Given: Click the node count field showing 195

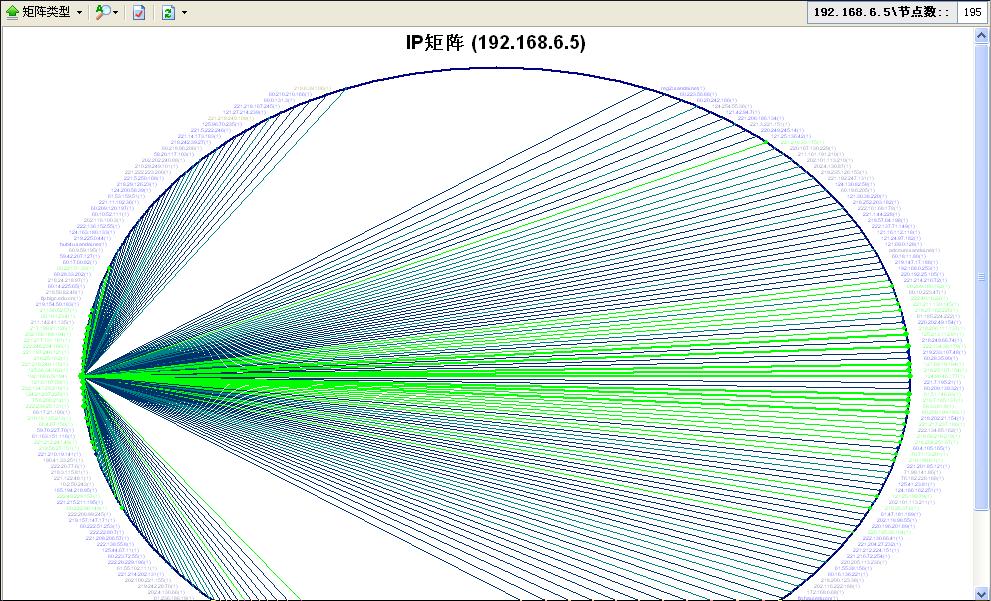Looking at the screenshot, I should point(971,12).
